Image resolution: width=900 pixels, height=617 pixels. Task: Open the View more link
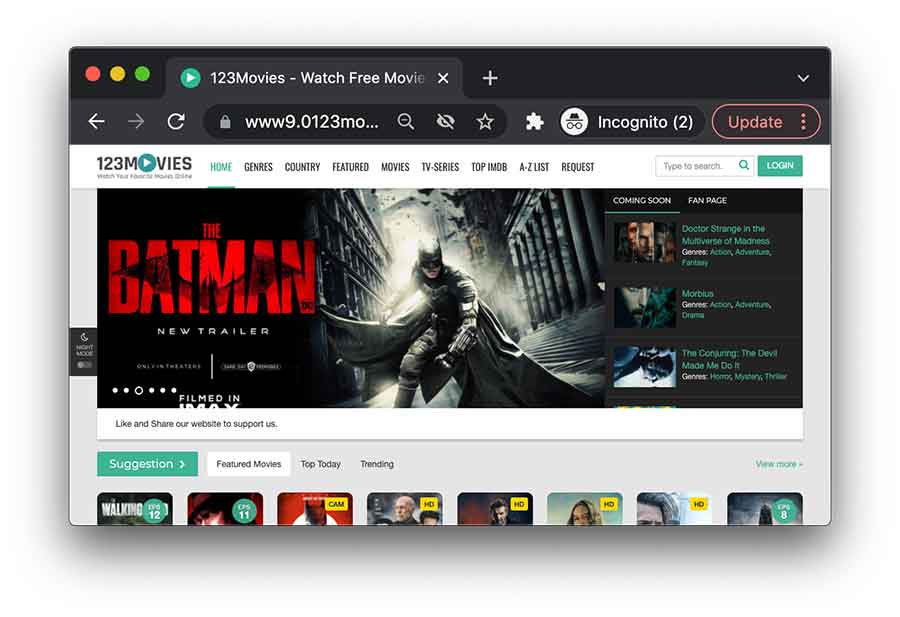[778, 464]
